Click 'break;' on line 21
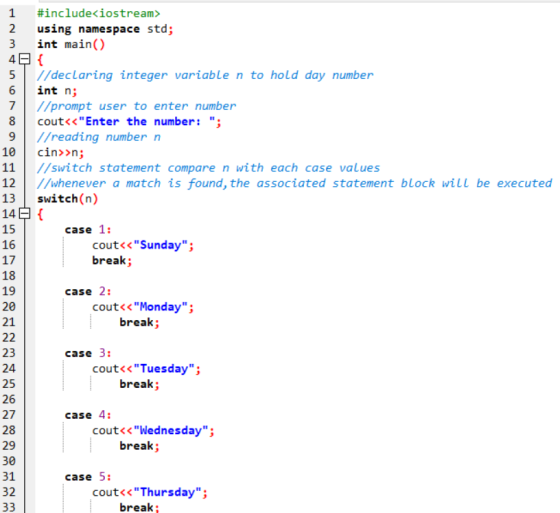 click(x=140, y=322)
